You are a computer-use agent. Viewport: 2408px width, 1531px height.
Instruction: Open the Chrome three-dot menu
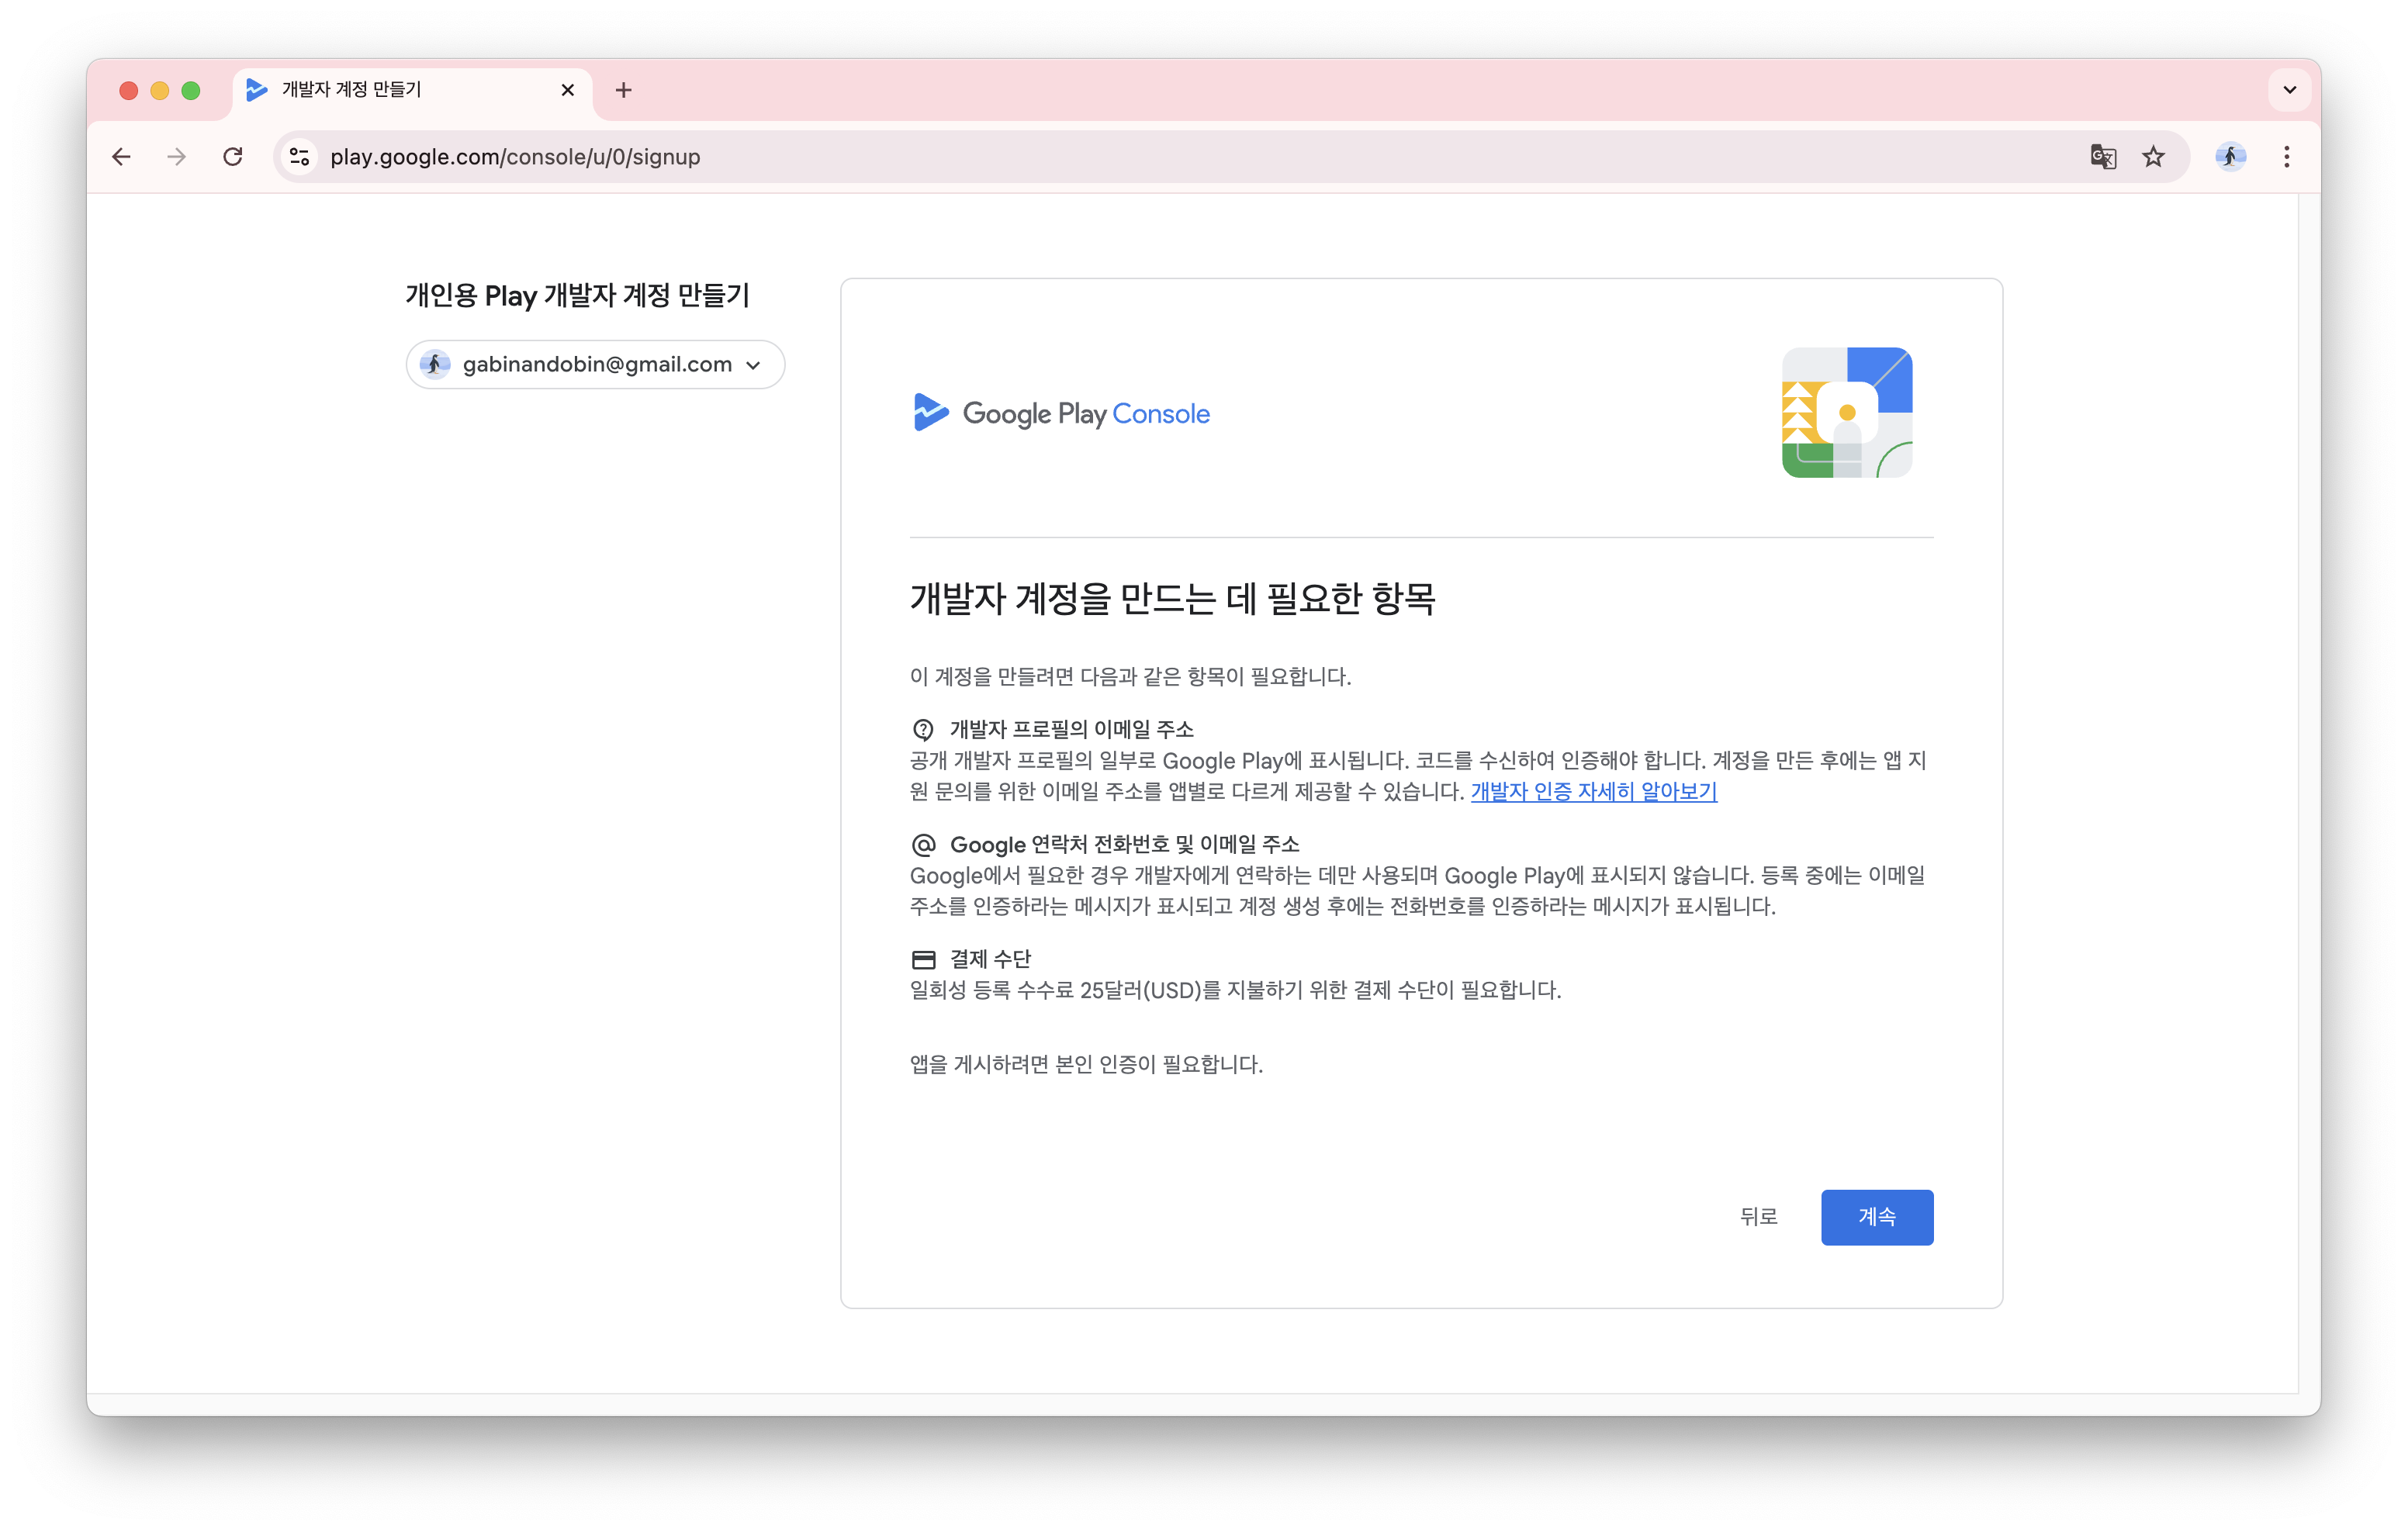point(2287,157)
